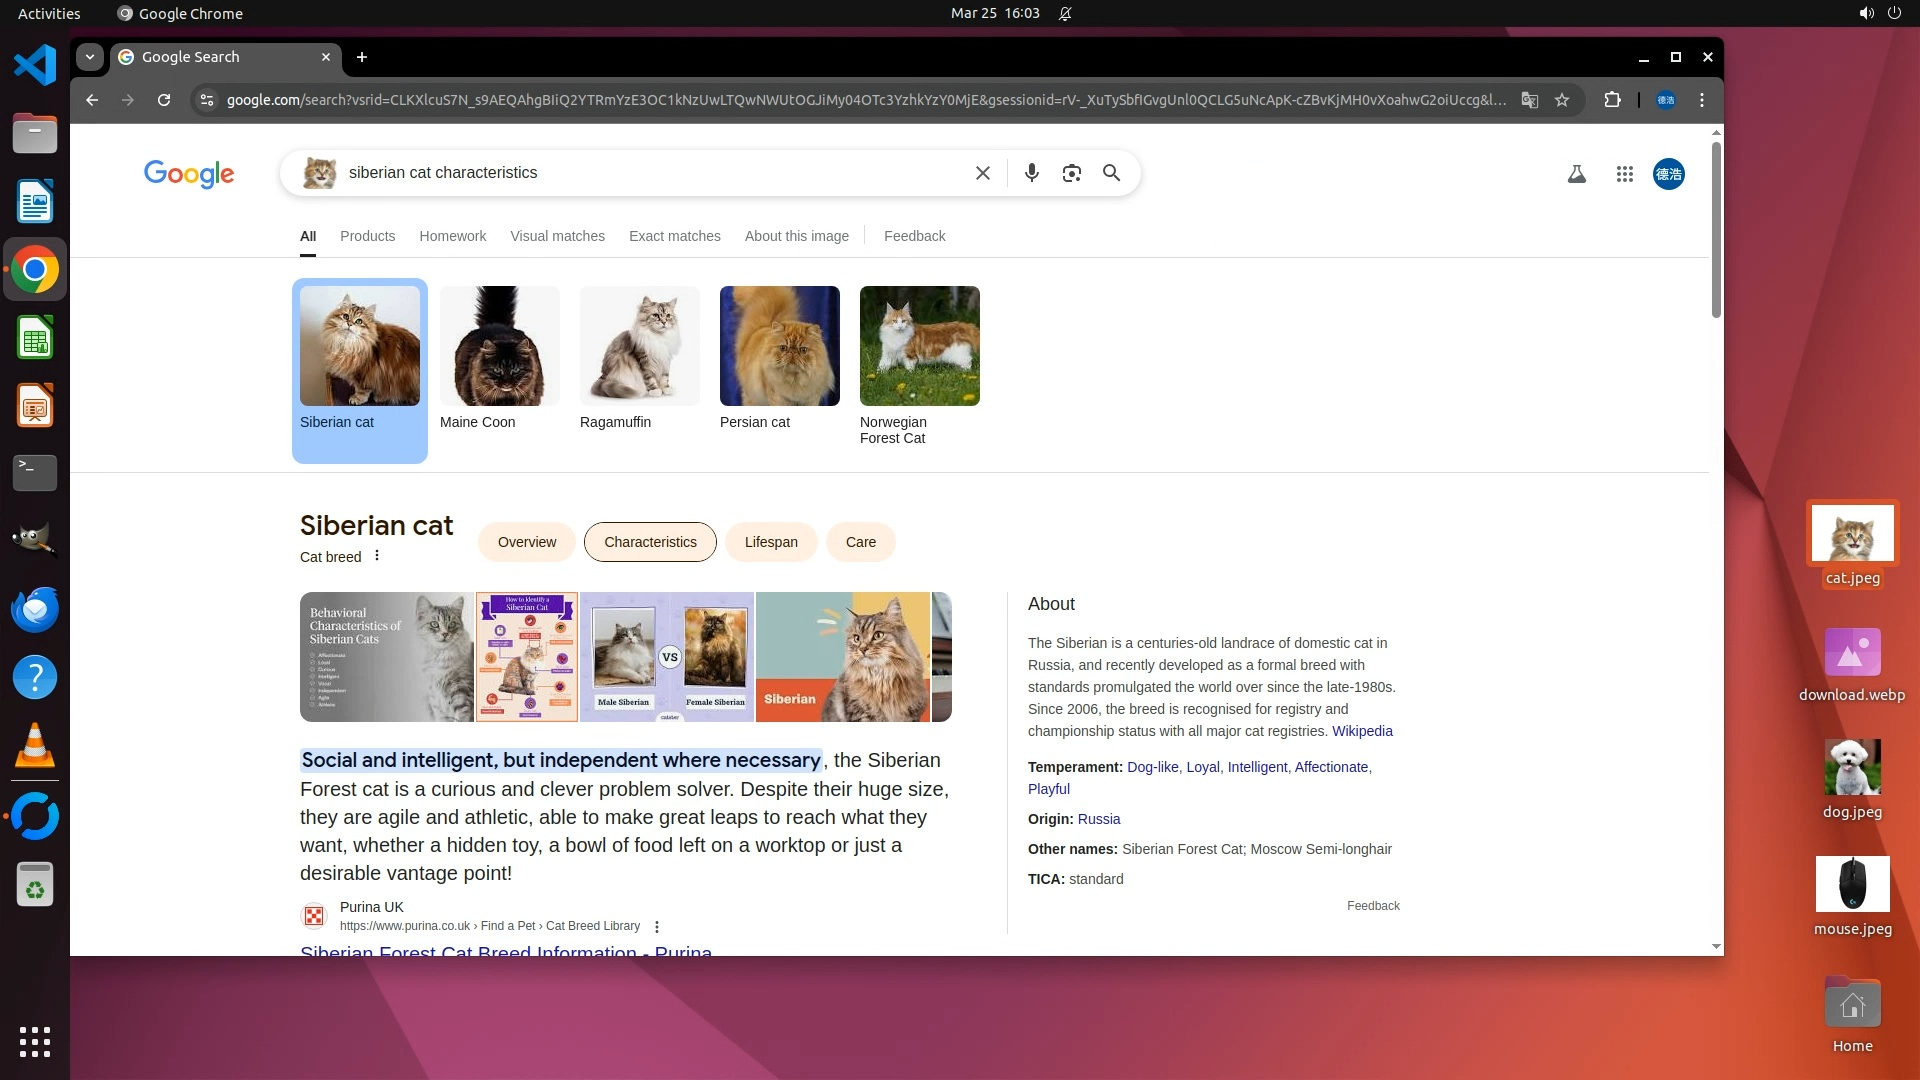Viewport: 1920px width, 1080px height.
Task: Bookmark this page with star icon
Action: tap(1562, 100)
